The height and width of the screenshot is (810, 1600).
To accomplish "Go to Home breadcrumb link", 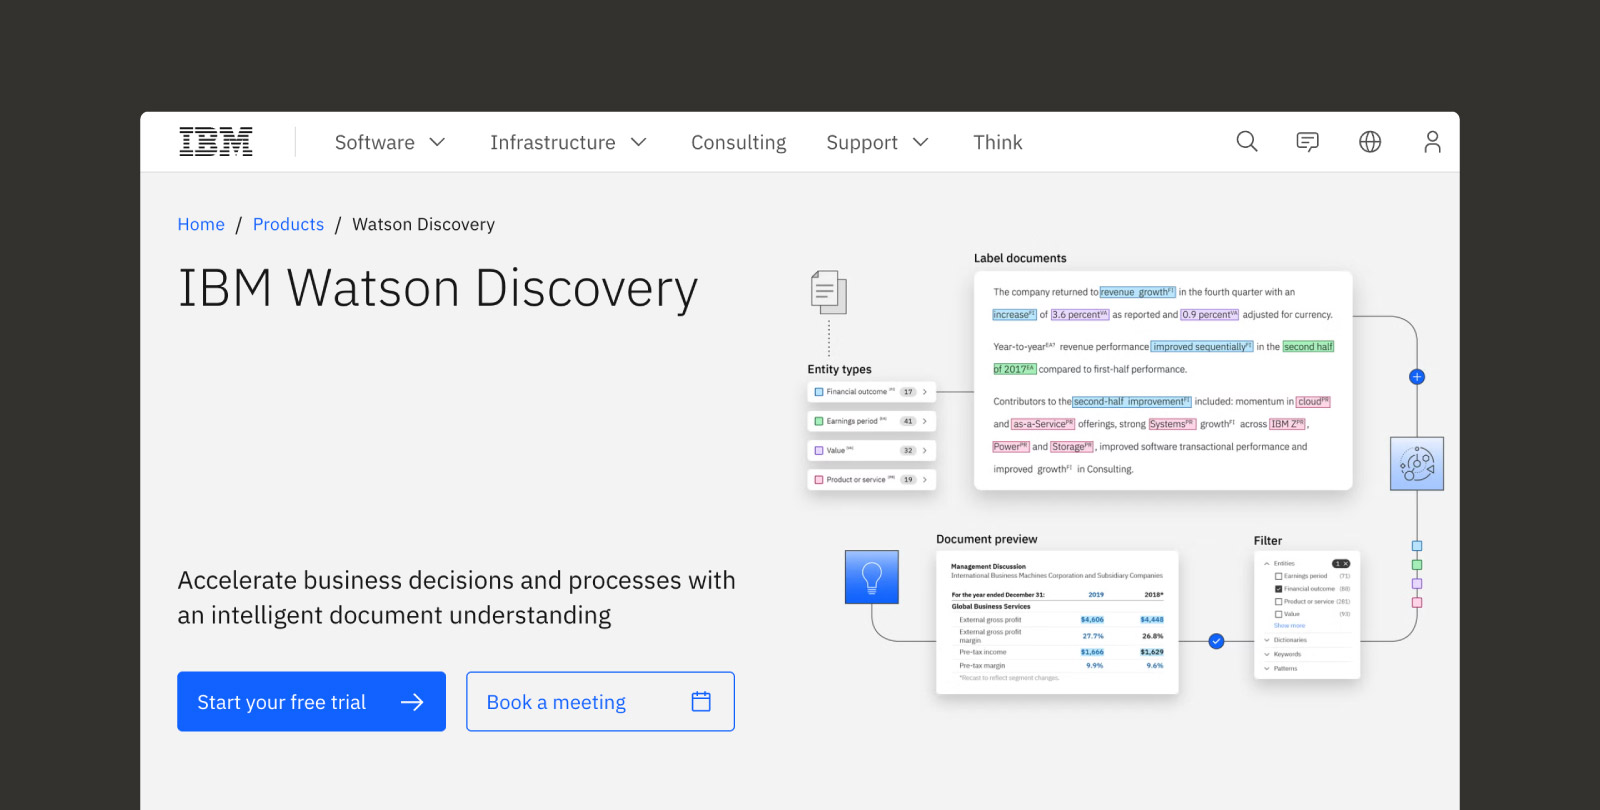I will coord(201,224).
